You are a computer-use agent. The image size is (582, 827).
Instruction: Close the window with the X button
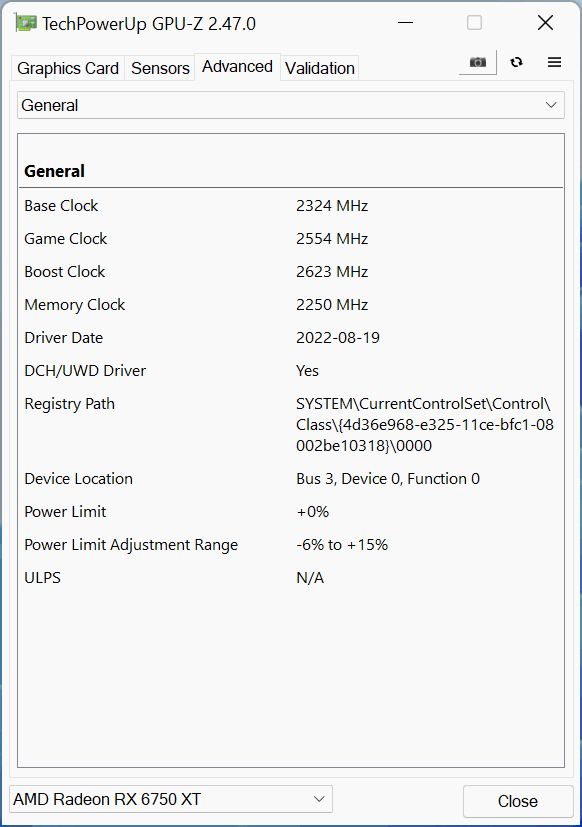(x=545, y=23)
